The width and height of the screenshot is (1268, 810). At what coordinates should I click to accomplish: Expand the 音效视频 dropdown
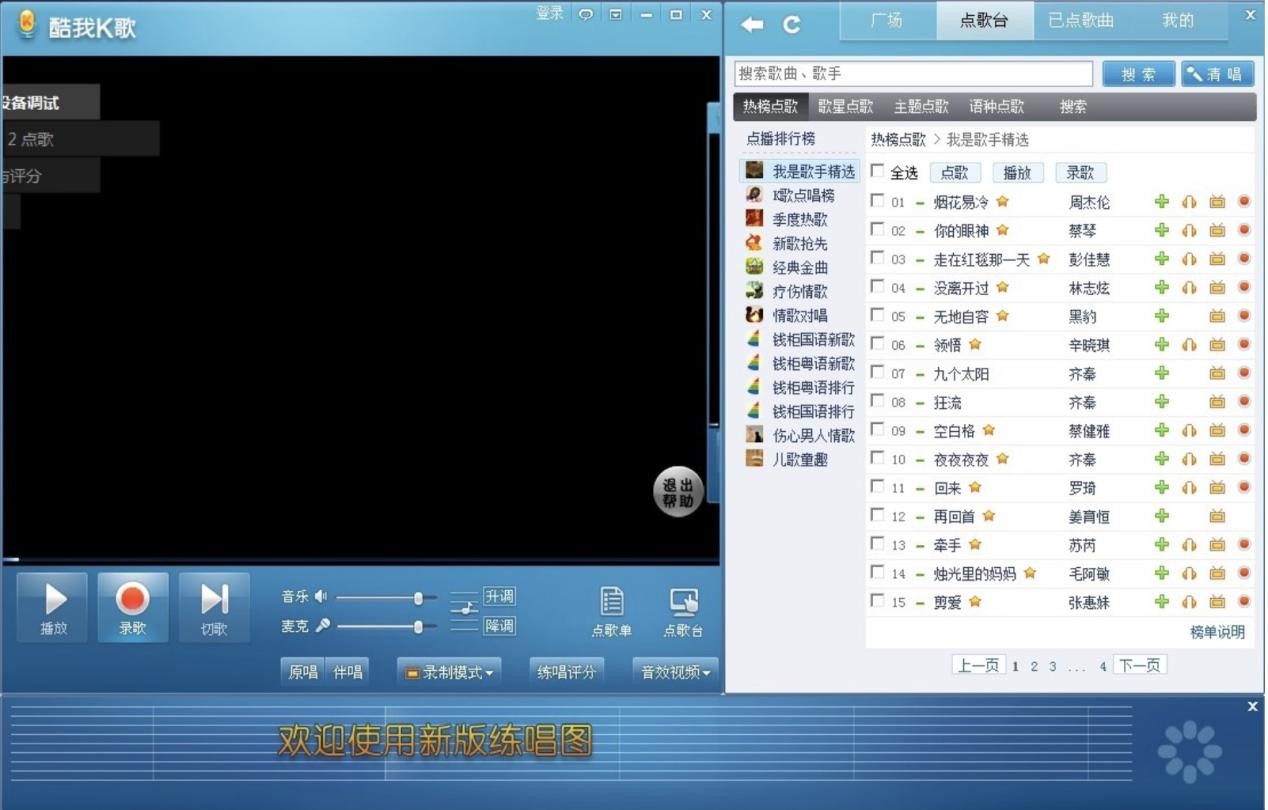(x=676, y=673)
